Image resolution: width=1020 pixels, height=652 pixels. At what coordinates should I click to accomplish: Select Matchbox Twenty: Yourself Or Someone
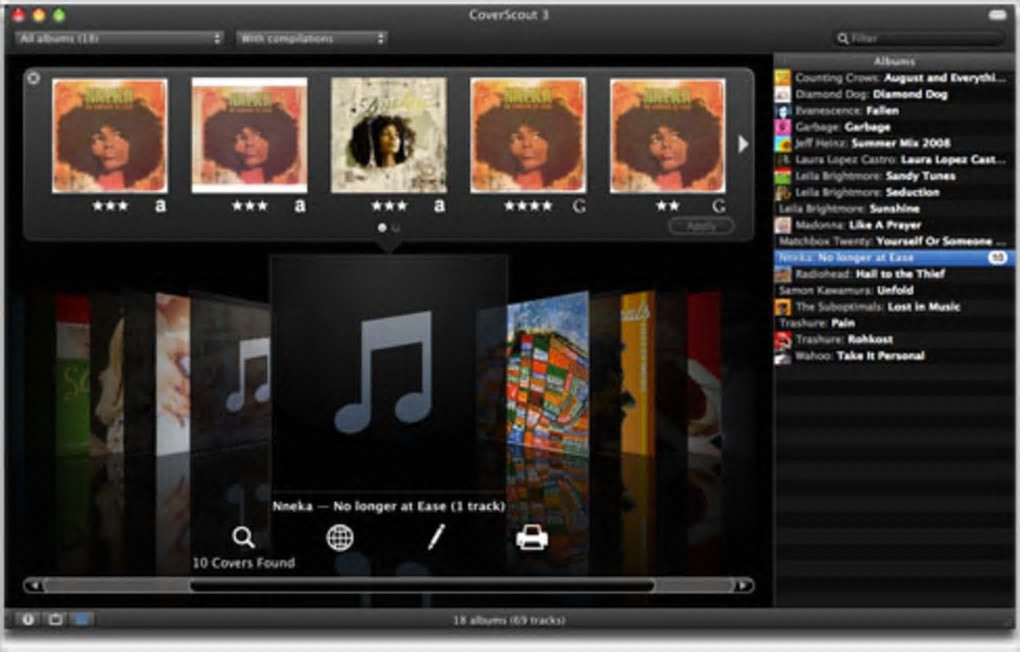(894, 241)
